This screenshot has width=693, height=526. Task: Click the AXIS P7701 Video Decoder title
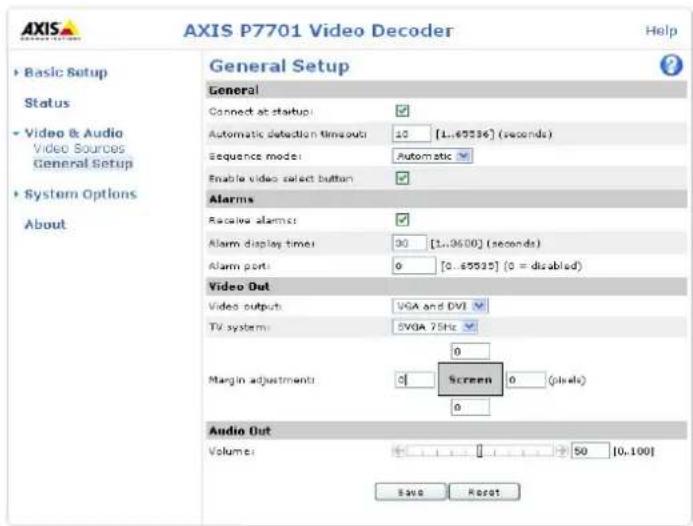(x=318, y=30)
